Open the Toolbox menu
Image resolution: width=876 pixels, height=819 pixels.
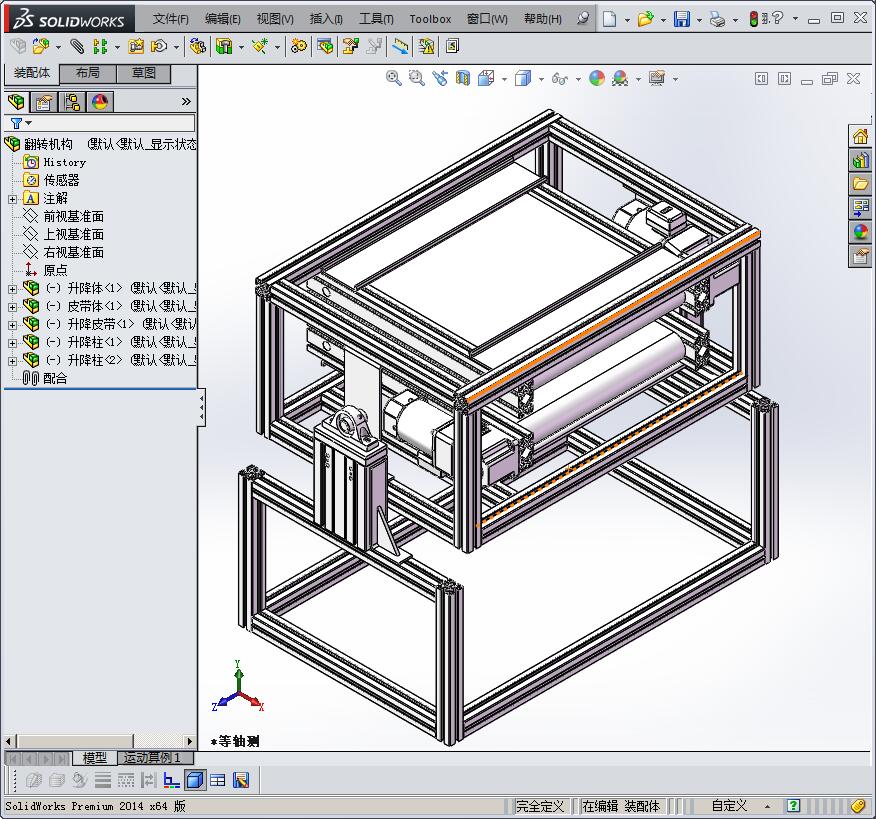coord(430,19)
